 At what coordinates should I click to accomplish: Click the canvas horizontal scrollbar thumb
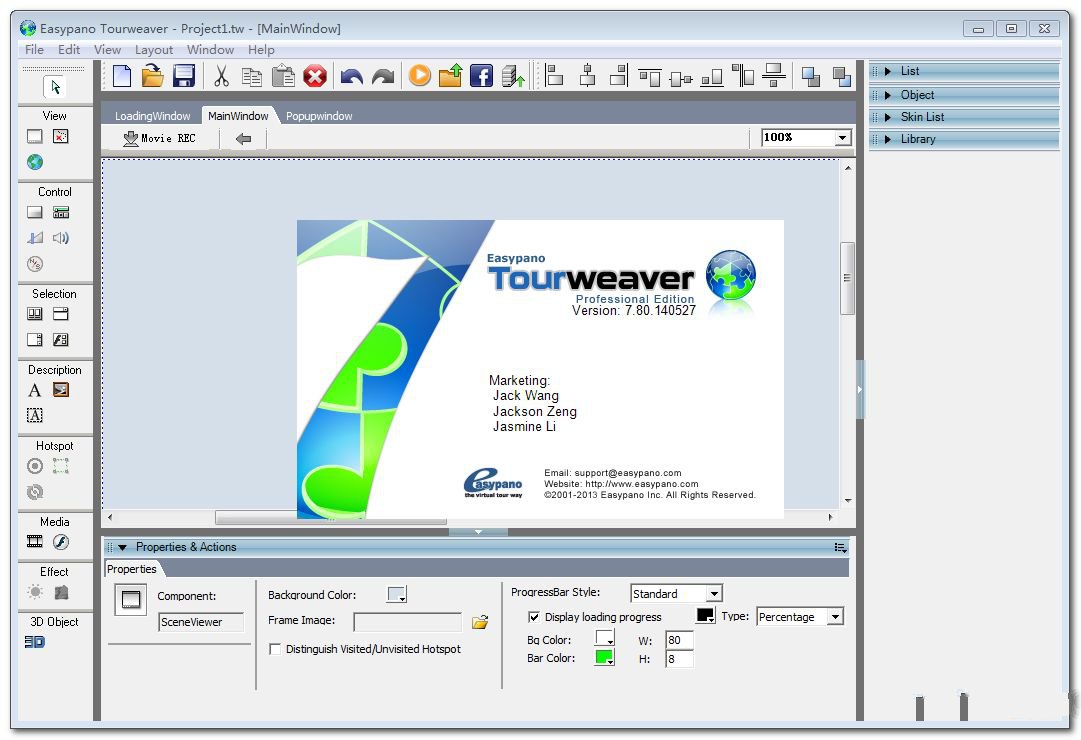coord(331,517)
